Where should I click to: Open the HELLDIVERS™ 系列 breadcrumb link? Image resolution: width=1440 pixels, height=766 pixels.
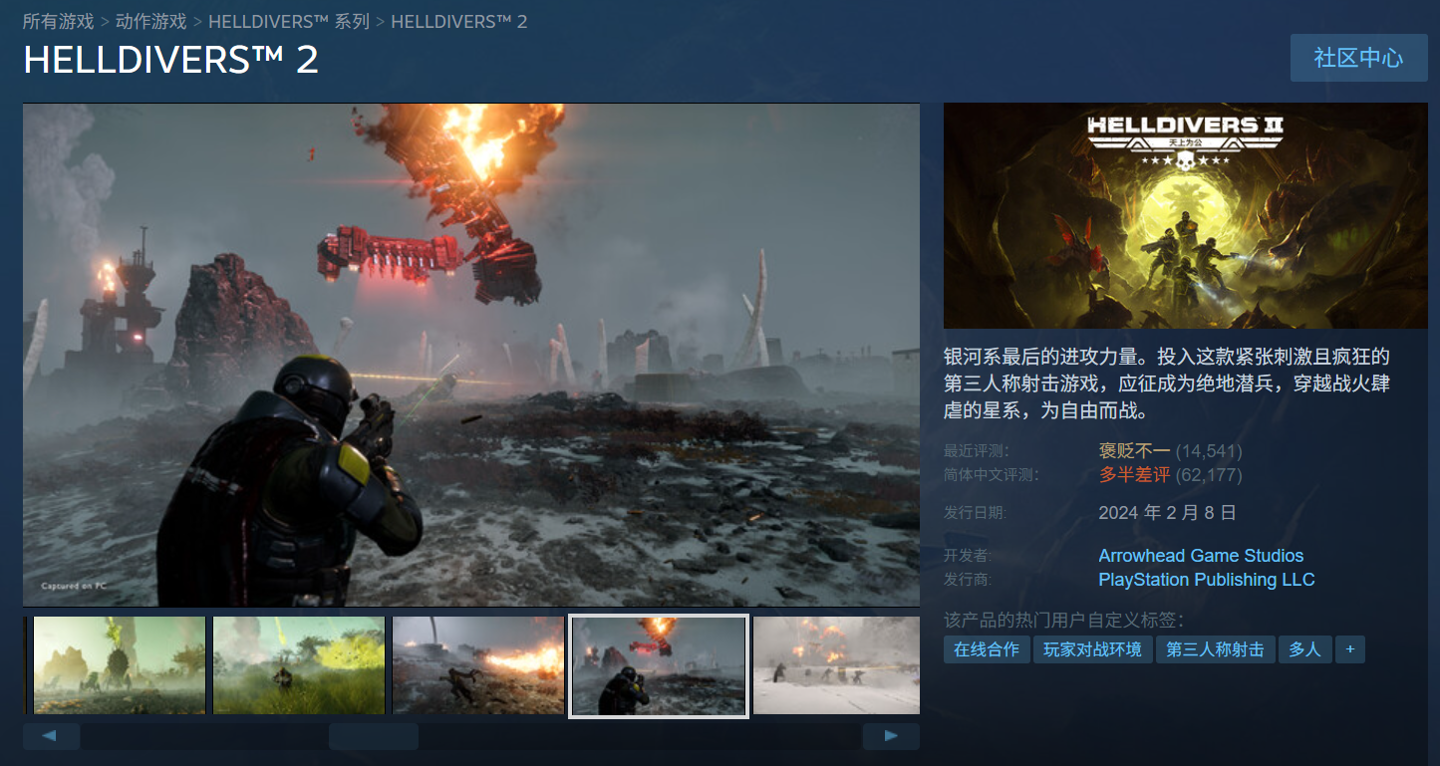[x=289, y=21]
